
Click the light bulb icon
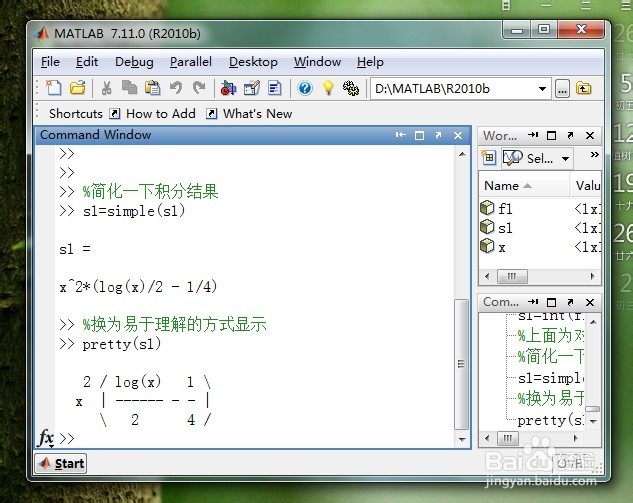click(x=328, y=88)
